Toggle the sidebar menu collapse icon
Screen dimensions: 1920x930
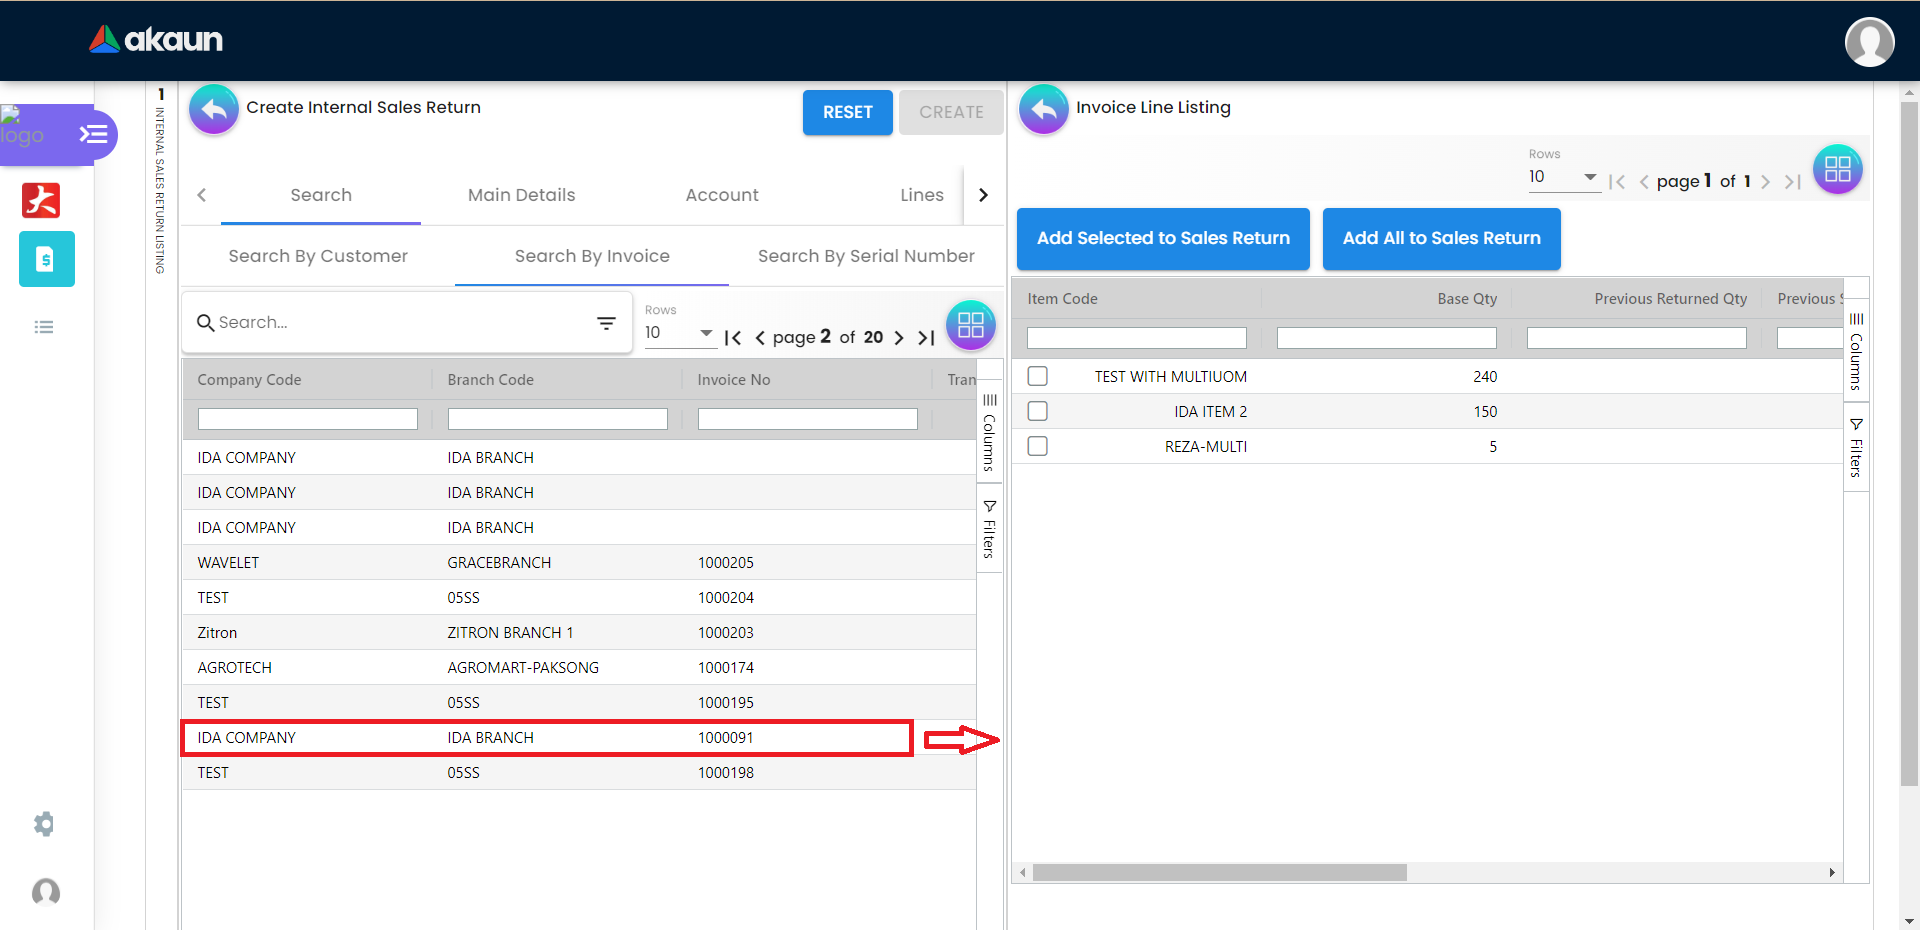coord(93,134)
